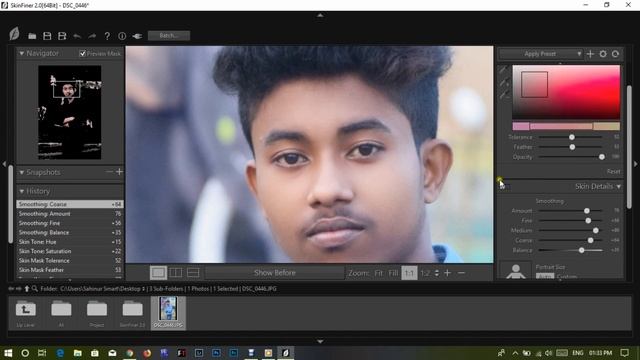Open the Batch dialog

[x=169, y=36]
